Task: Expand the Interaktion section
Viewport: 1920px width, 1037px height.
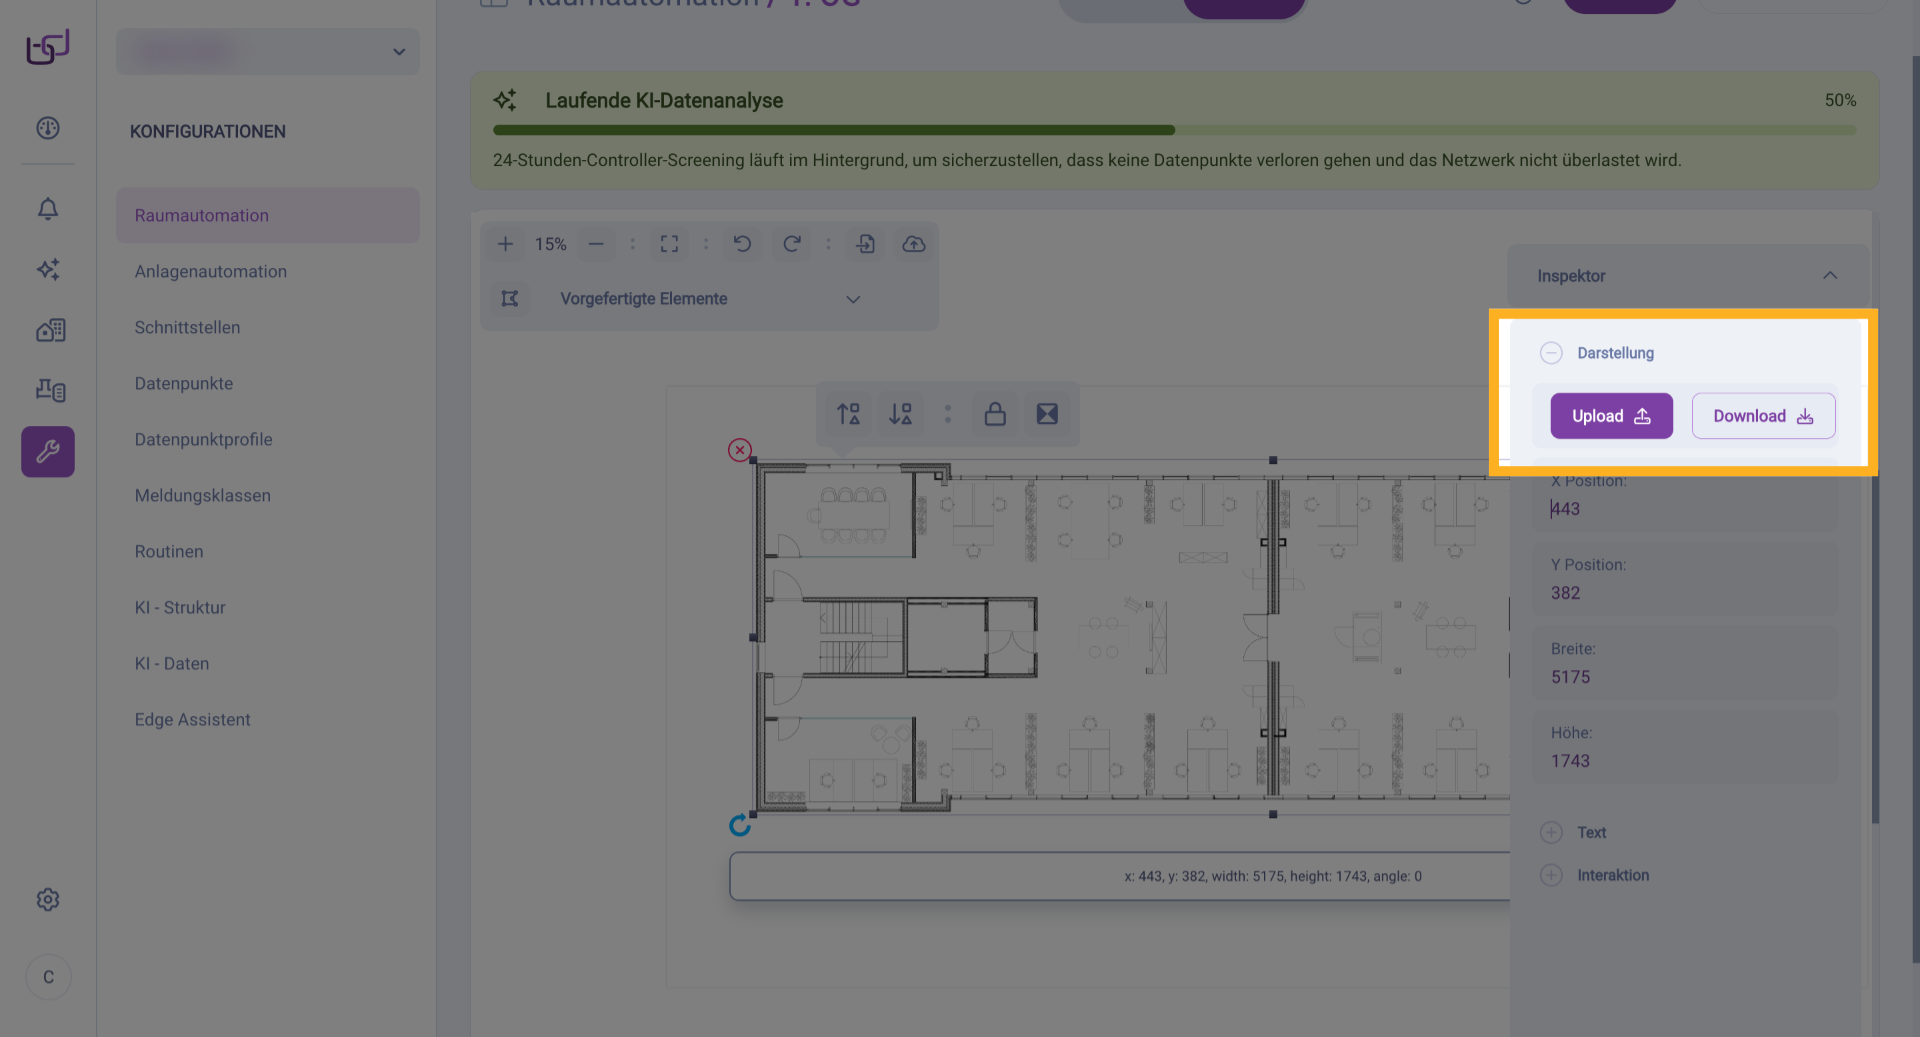Action: (x=1551, y=875)
